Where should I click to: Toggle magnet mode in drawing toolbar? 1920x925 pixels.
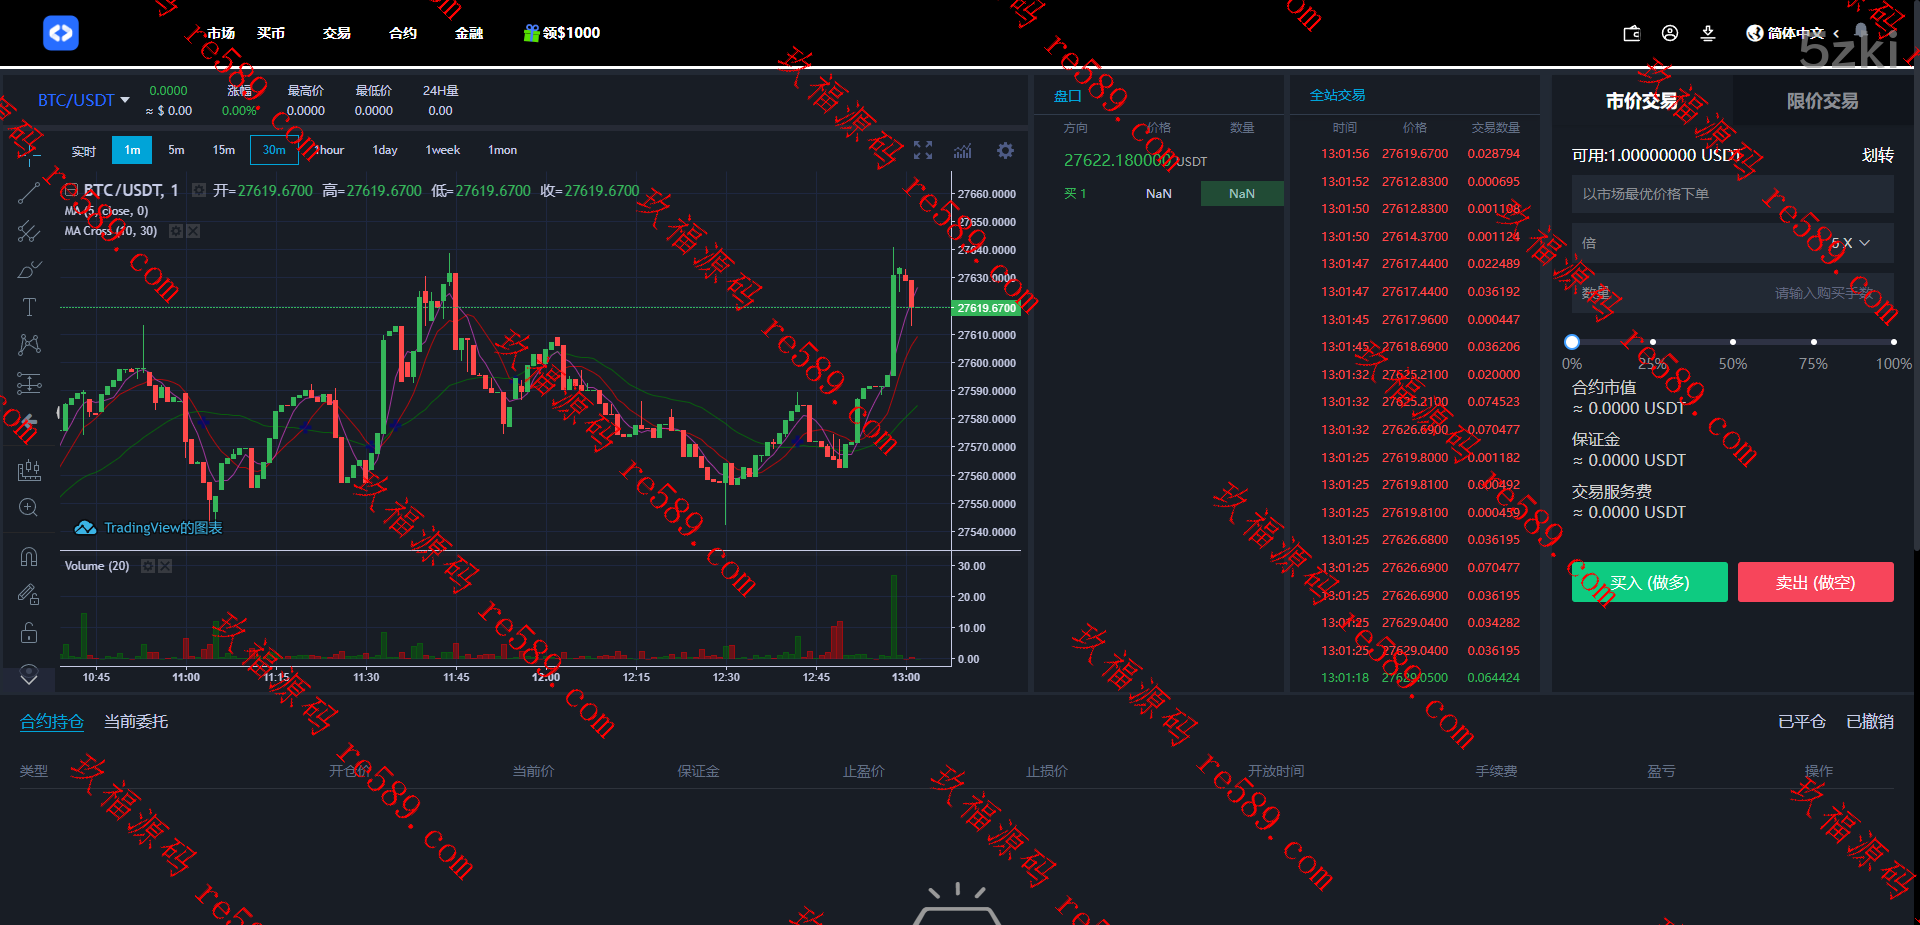29,557
